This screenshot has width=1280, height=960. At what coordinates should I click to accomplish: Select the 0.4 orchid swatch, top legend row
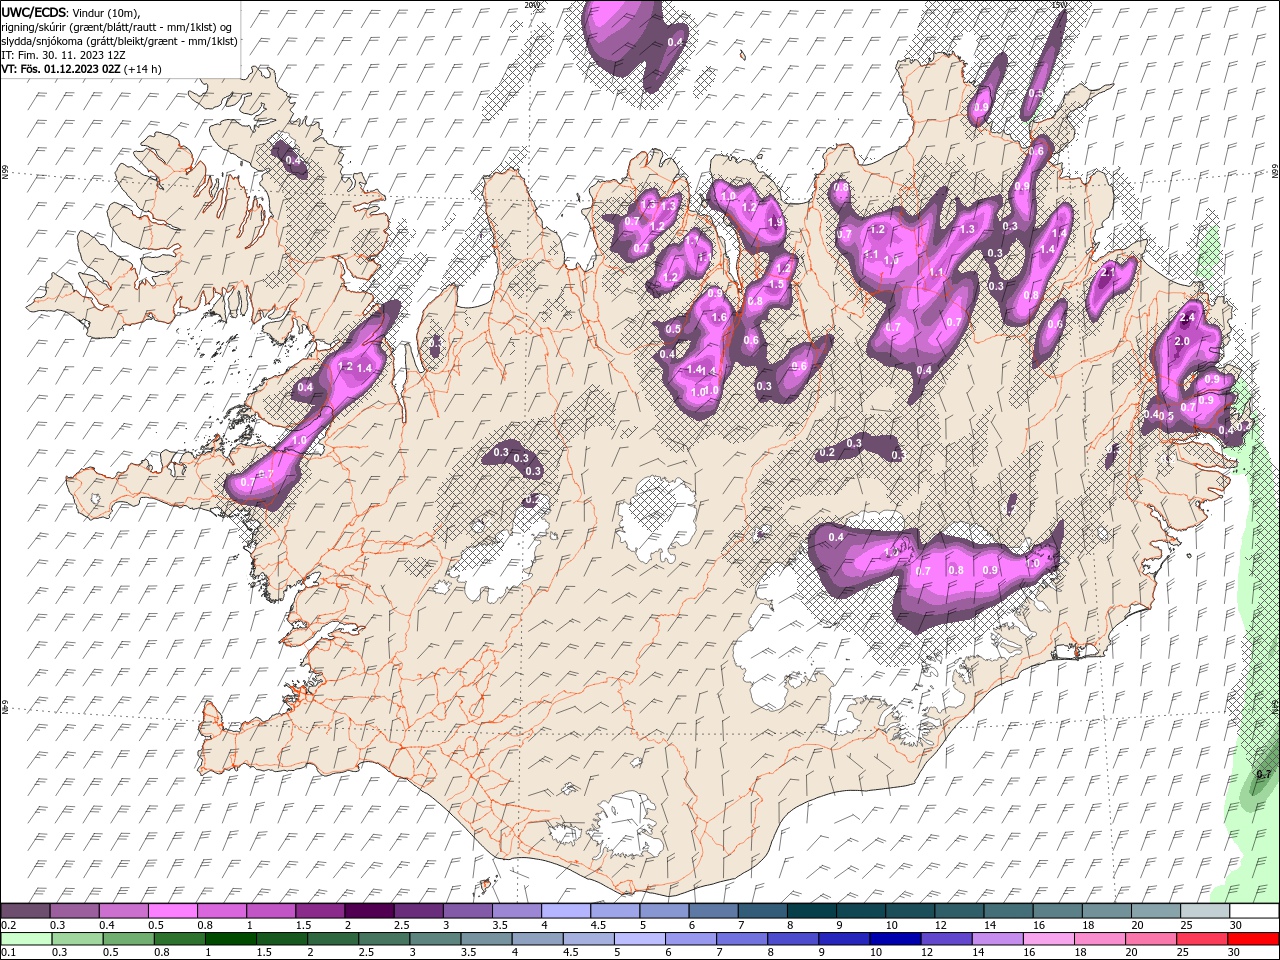click(123, 911)
